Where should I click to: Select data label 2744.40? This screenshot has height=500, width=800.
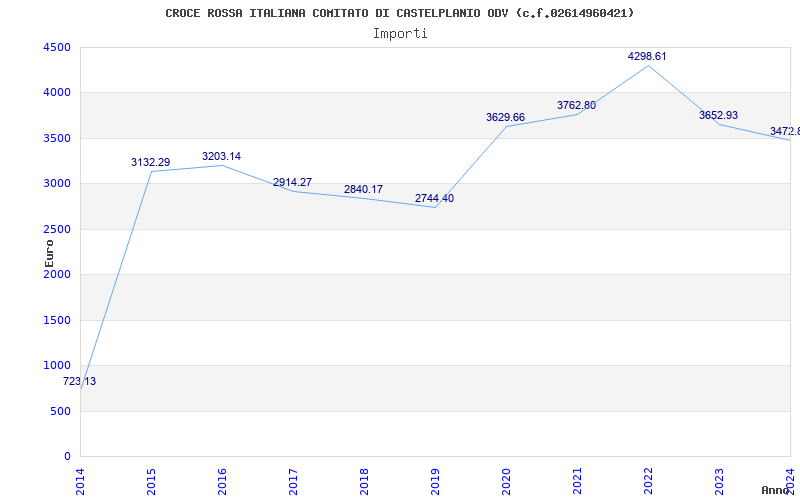(x=434, y=198)
